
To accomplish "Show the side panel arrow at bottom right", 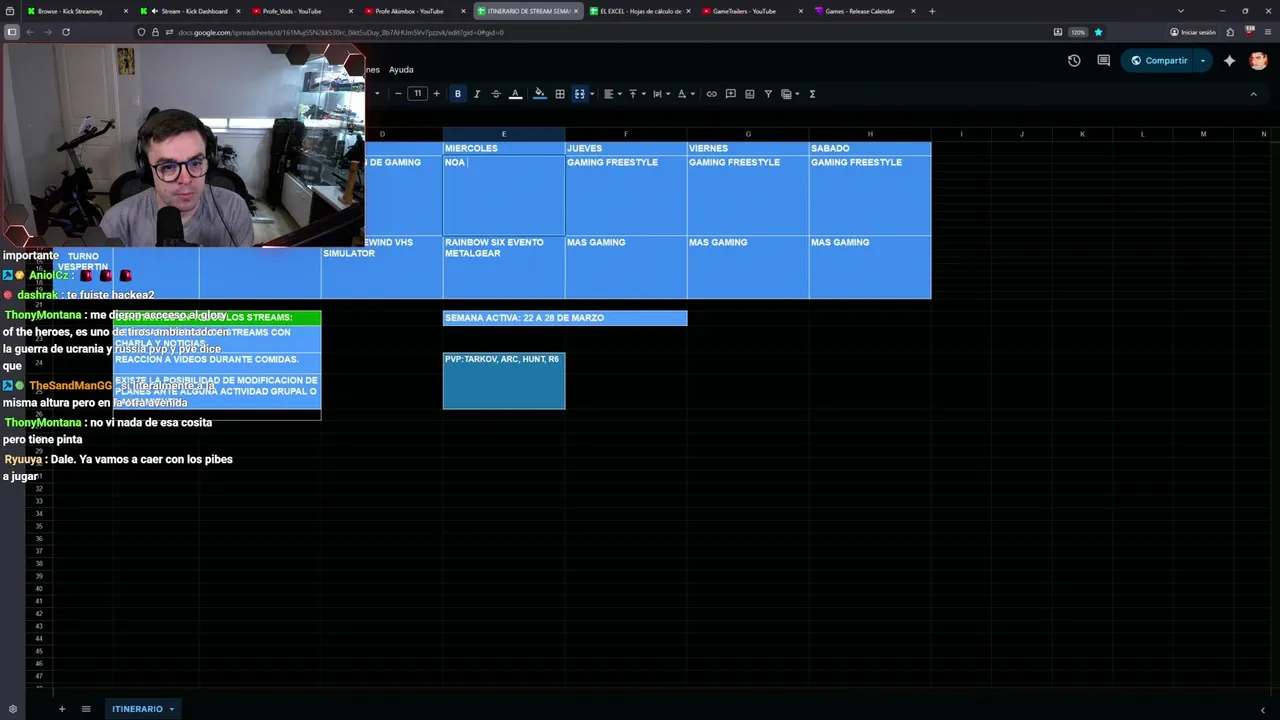I will pyautogui.click(x=1262, y=709).
